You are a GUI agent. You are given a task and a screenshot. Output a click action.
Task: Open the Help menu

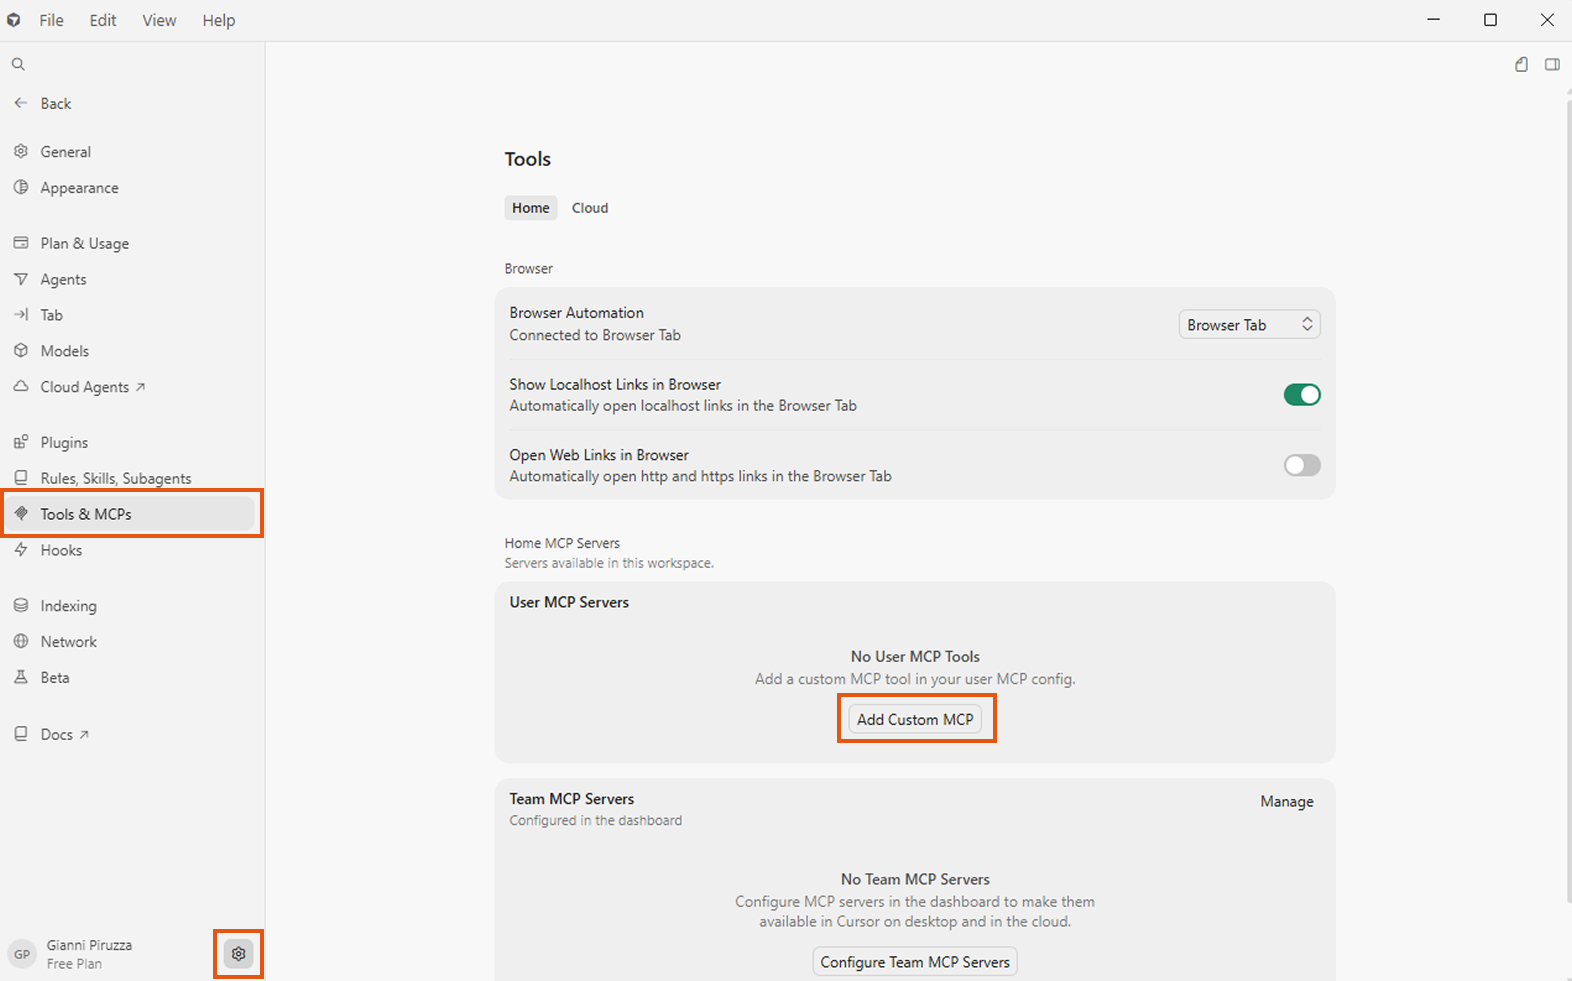(x=218, y=20)
